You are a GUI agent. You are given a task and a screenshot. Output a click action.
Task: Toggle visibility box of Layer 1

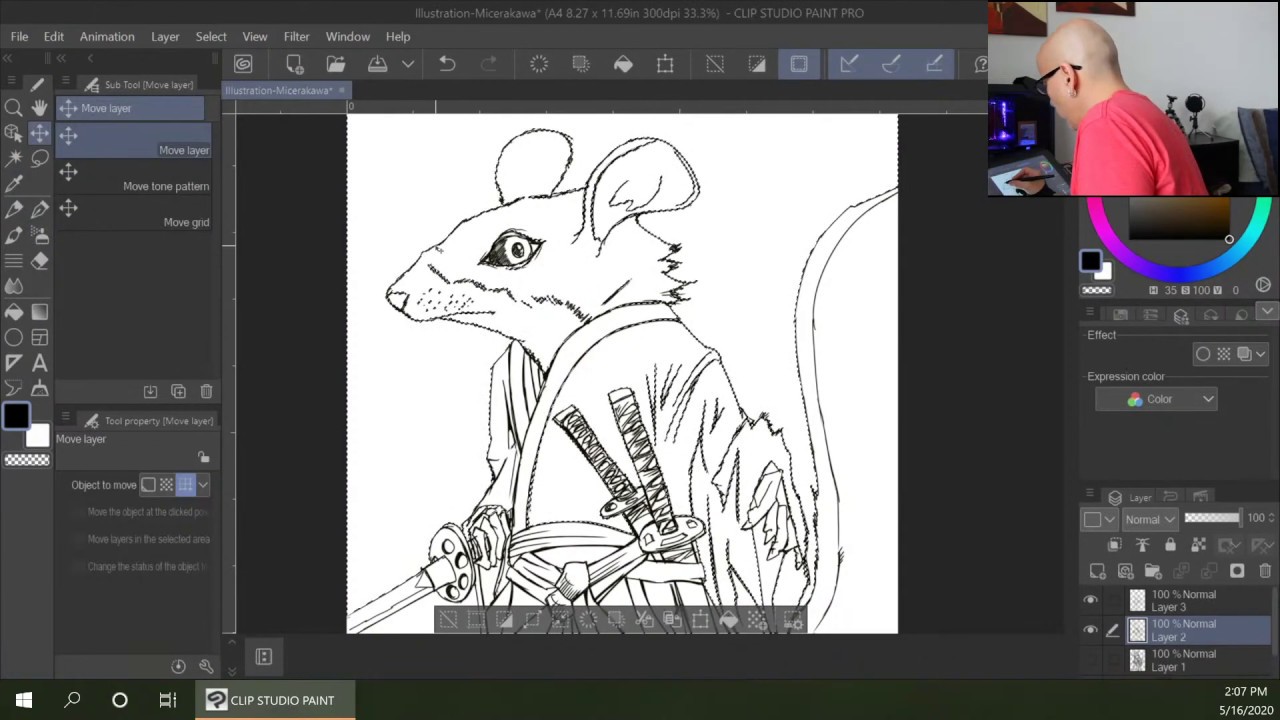coord(1091,660)
